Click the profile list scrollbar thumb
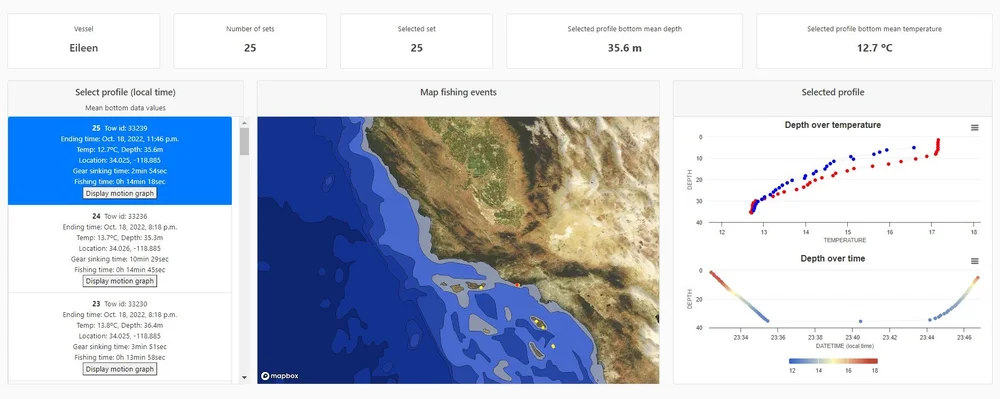The height and width of the screenshot is (399, 1000). [x=244, y=141]
